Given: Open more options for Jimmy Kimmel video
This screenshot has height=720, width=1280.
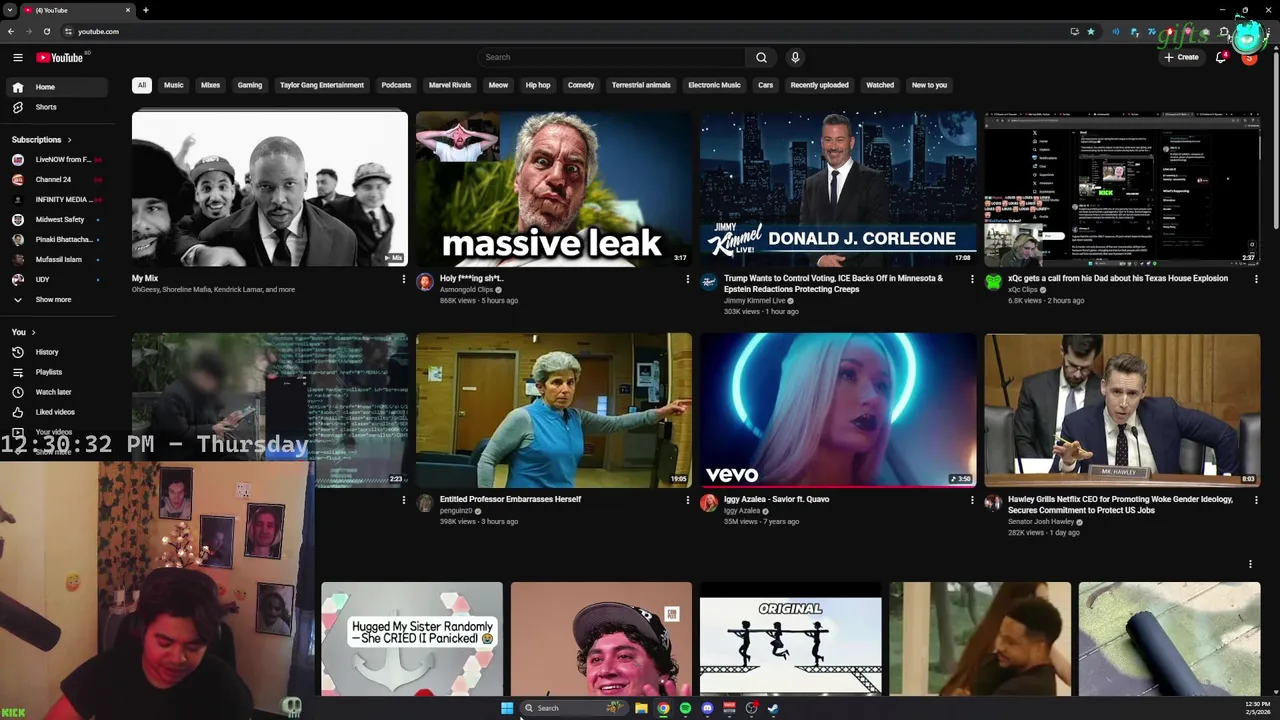Looking at the screenshot, I should [x=972, y=279].
